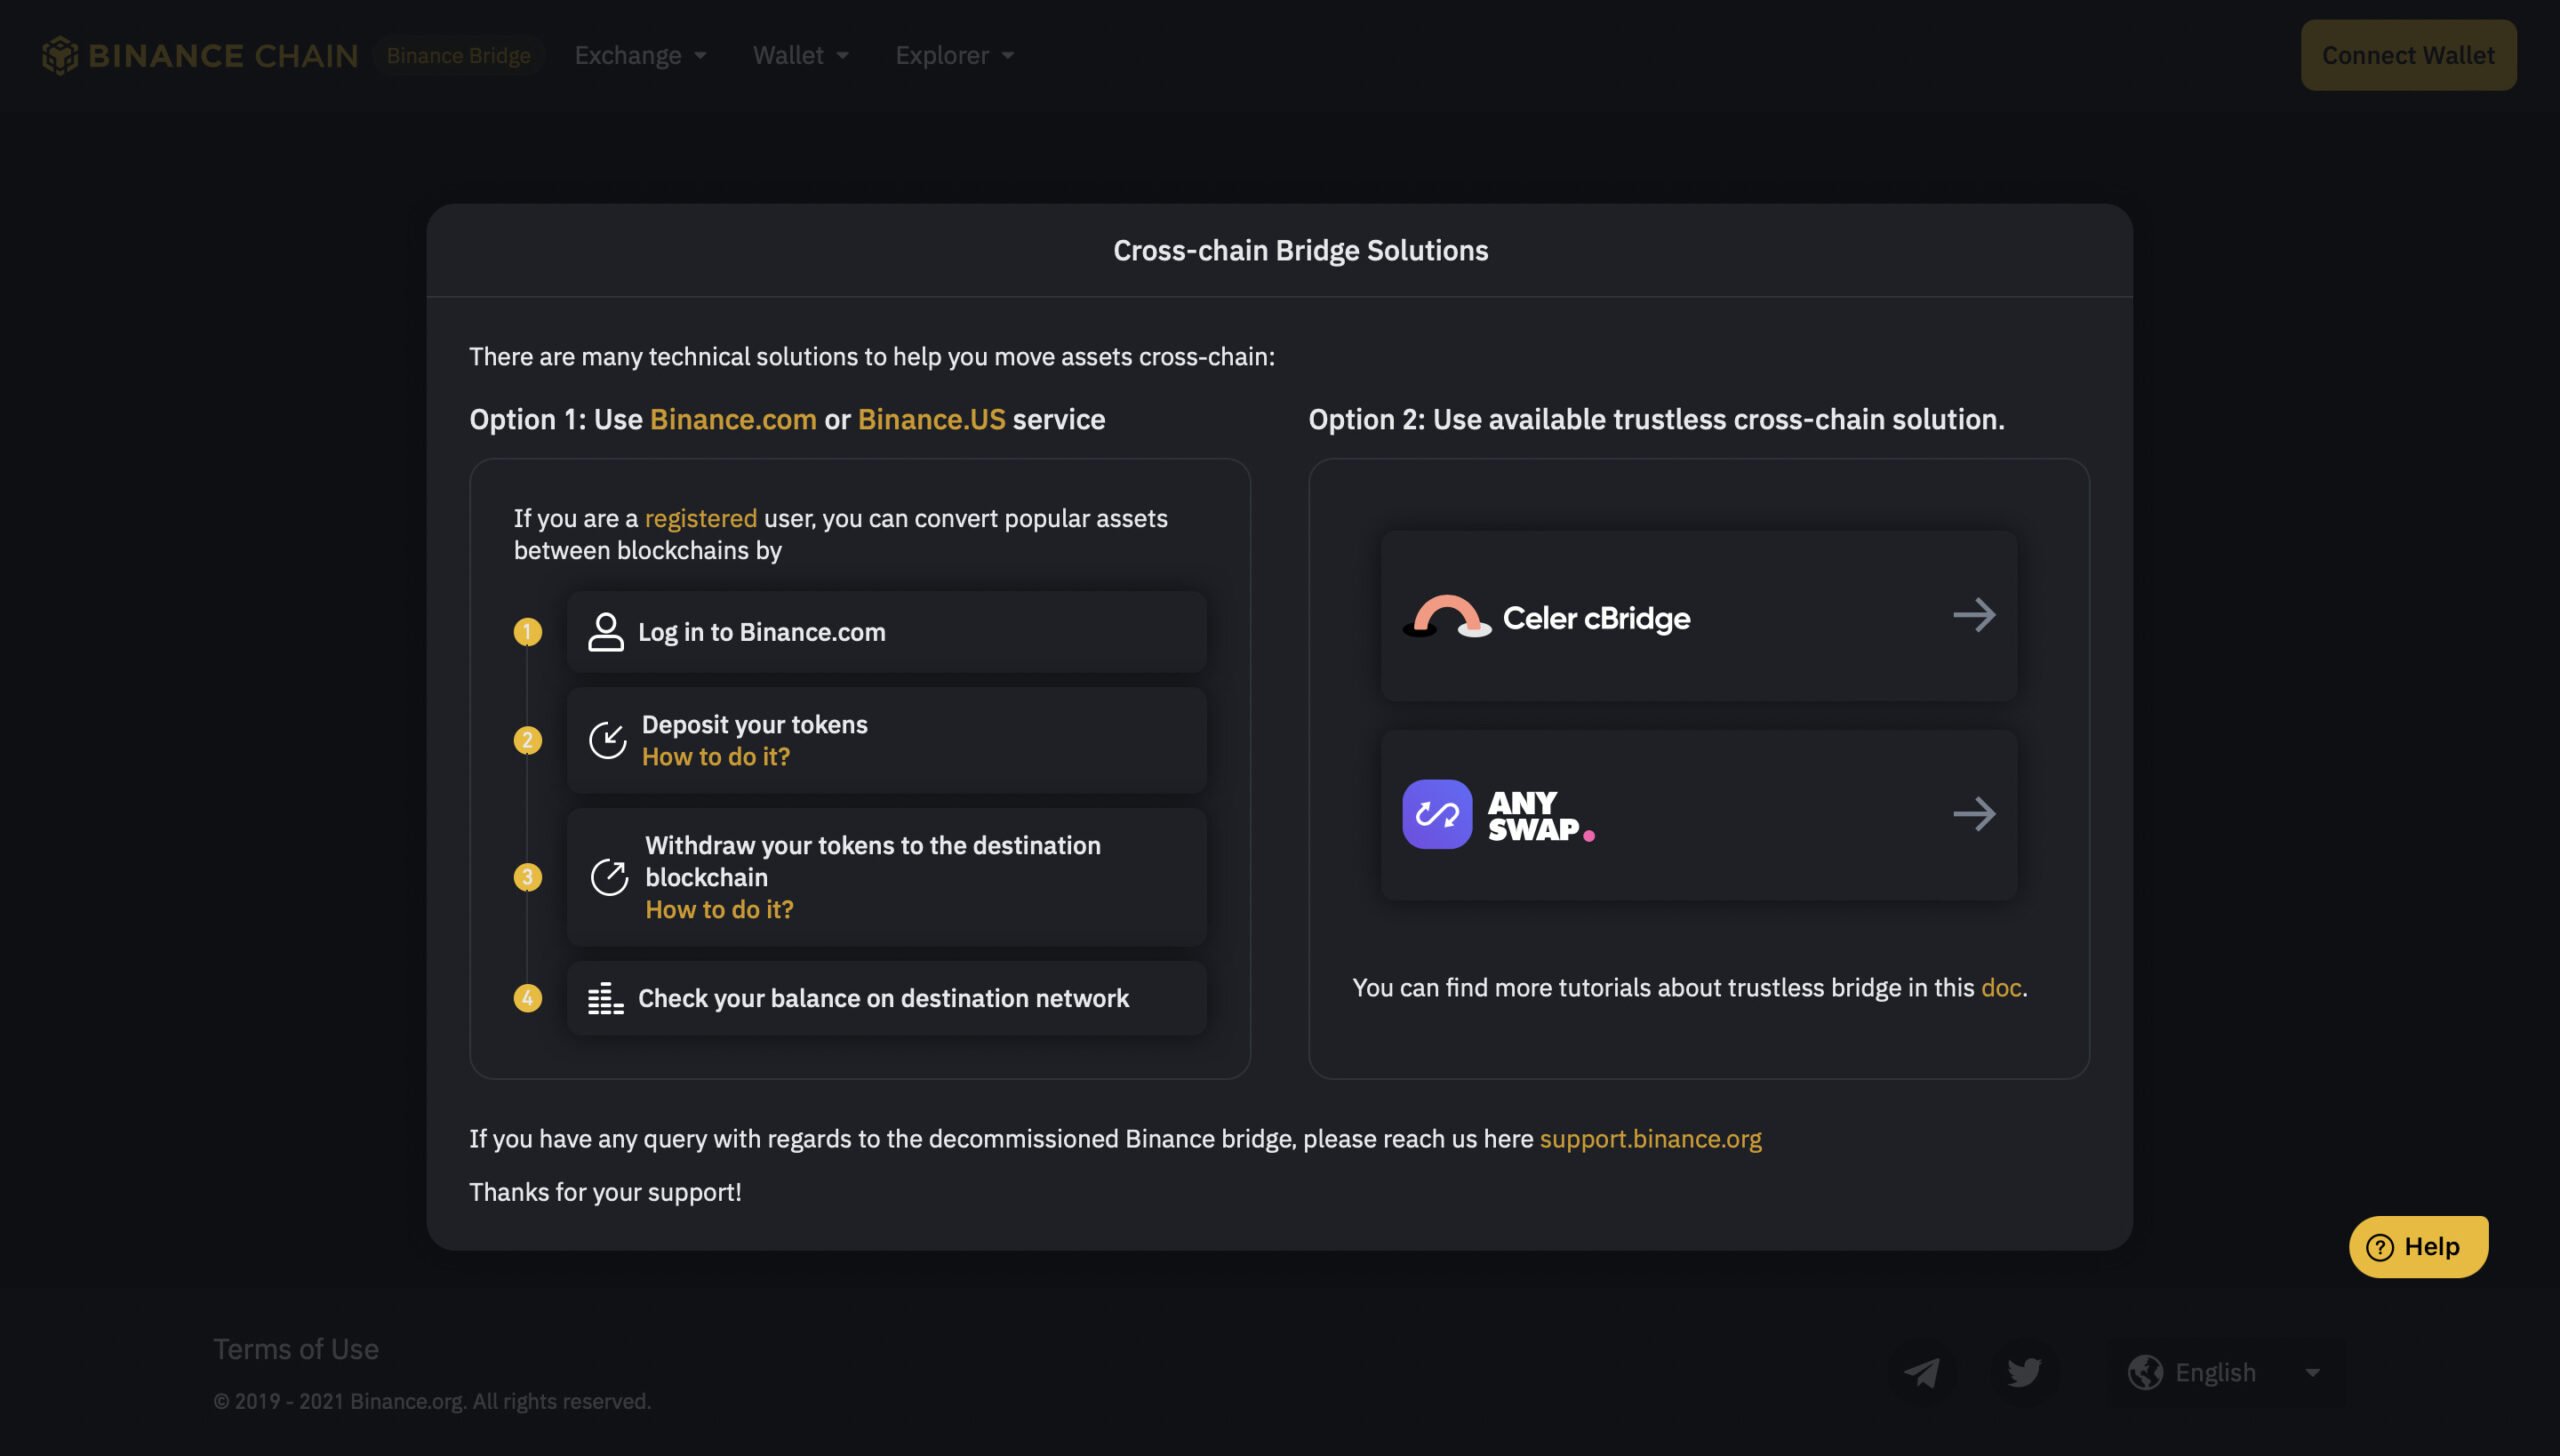2560x1456 pixels.
Task: Select 'Log in to Binance.com' step
Action: [x=886, y=632]
